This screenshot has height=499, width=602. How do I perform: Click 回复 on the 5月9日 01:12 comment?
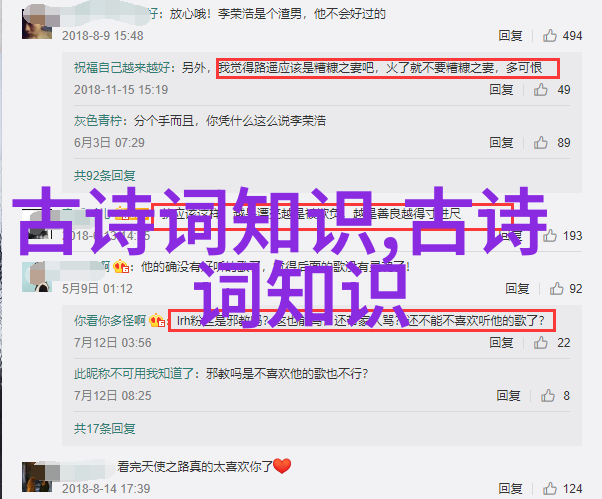517,288
